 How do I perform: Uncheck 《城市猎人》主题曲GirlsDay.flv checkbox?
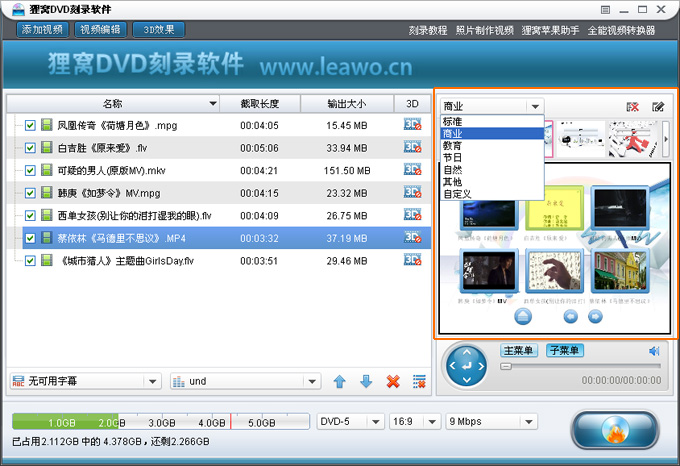pos(30,261)
